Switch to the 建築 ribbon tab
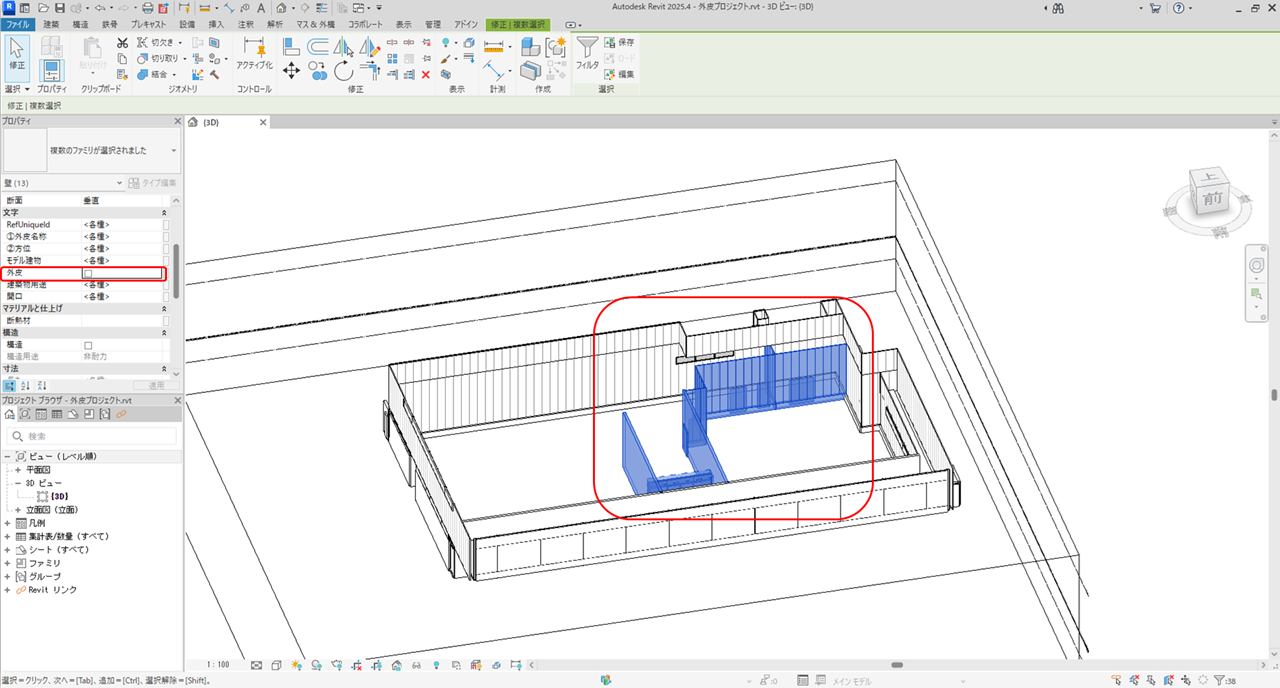 tap(51, 23)
